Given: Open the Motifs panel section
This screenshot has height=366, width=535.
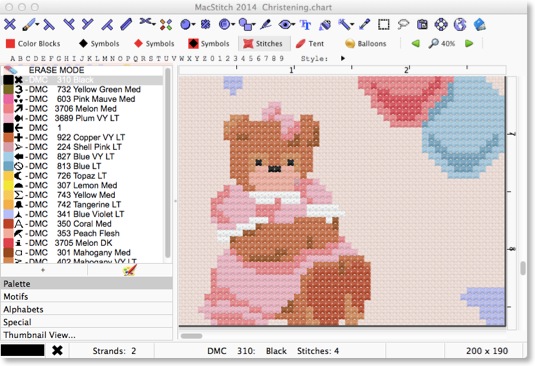Looking at the screenshot, I should point(87,296).
